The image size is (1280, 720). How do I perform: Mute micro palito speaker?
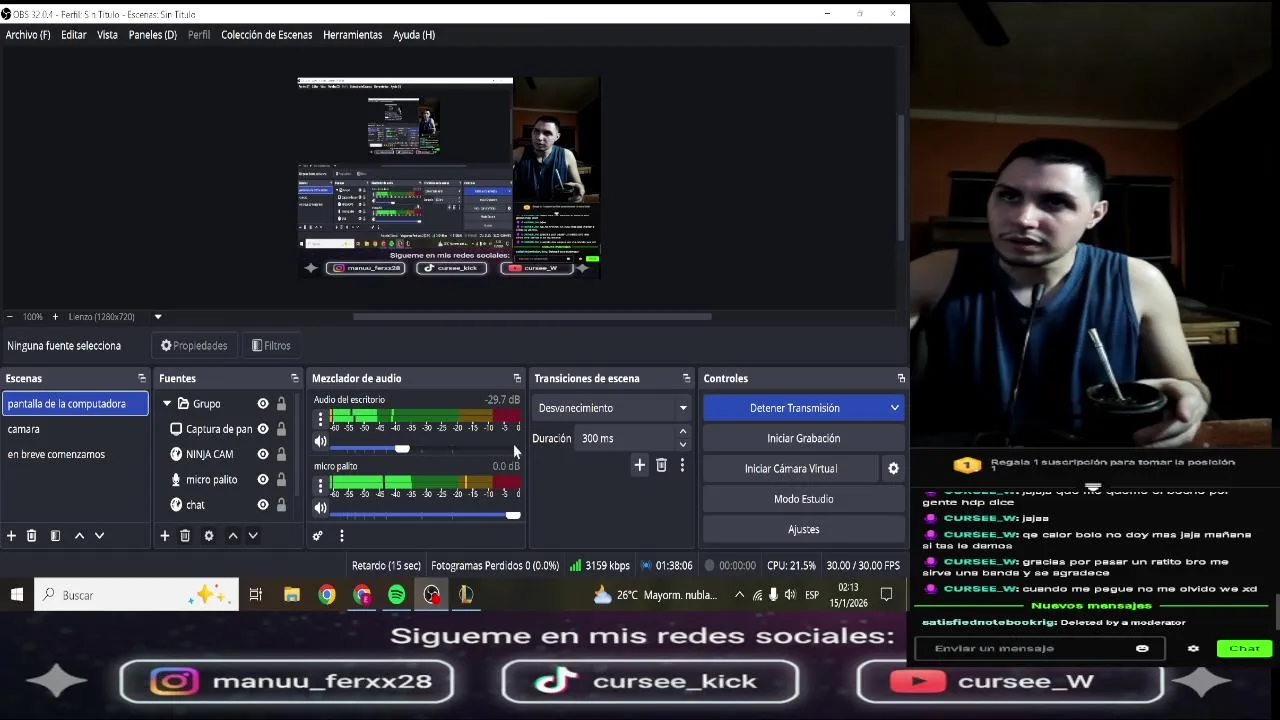pyautogui.click(x=320, y=508)
